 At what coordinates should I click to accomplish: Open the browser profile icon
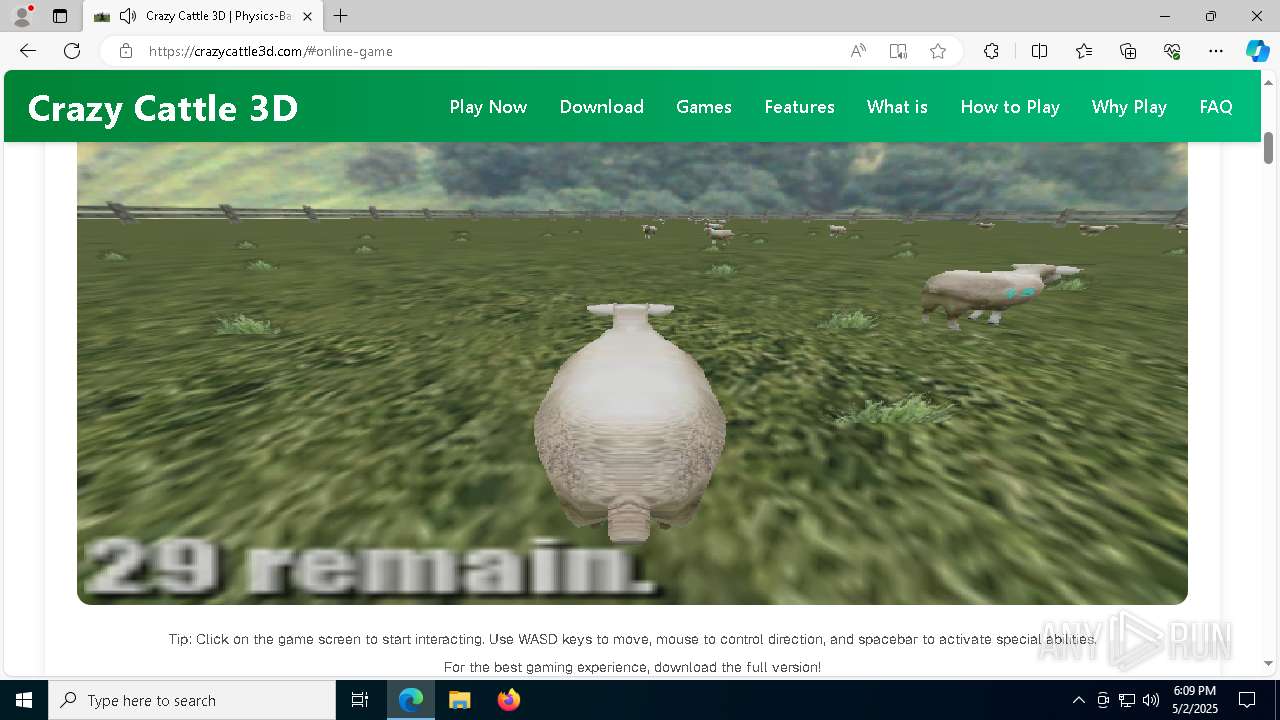click(x=22, y=16)
